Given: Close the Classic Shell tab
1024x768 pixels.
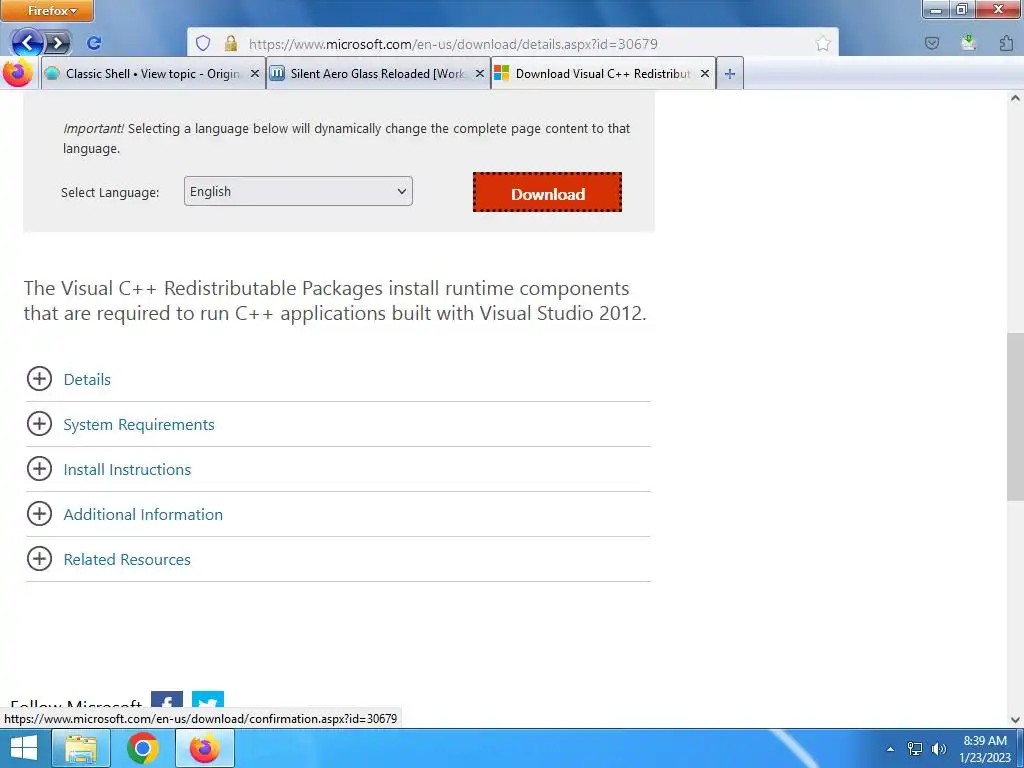Looking at the screenshot, I should click(x=255, y=74).
